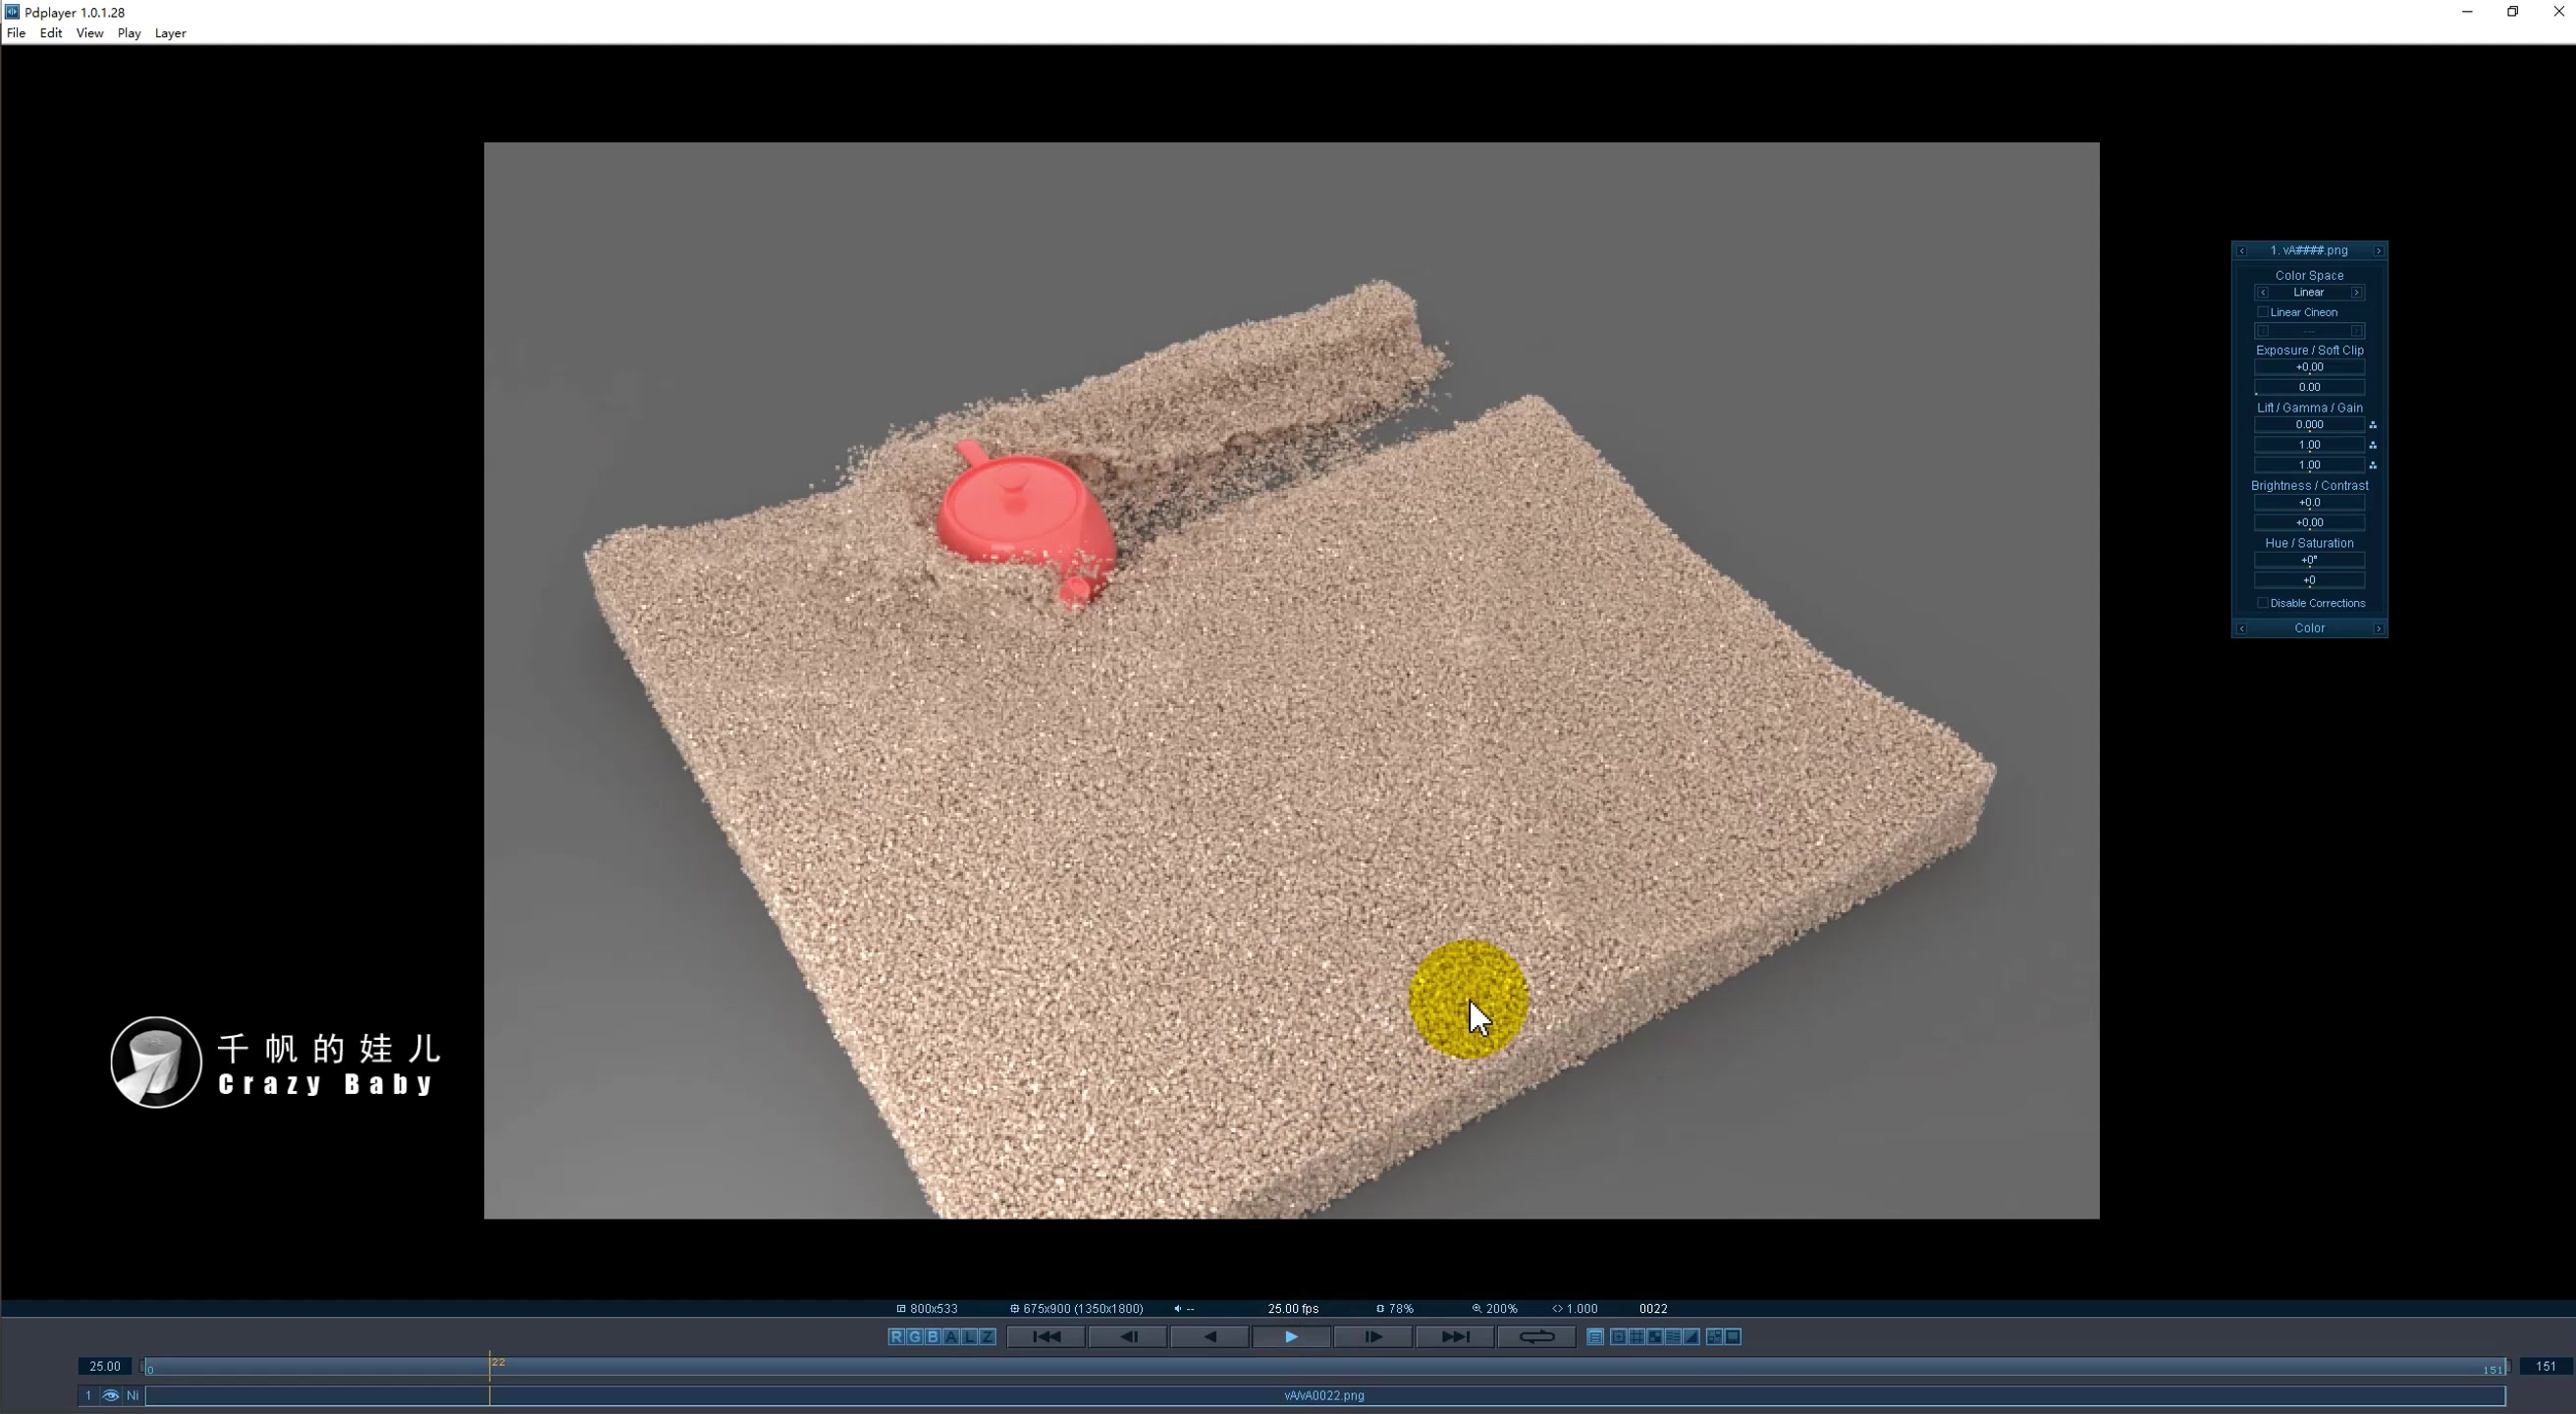
Task: Toggle layer 1 visibility eye icon
Action: [x=111, y=1395]
